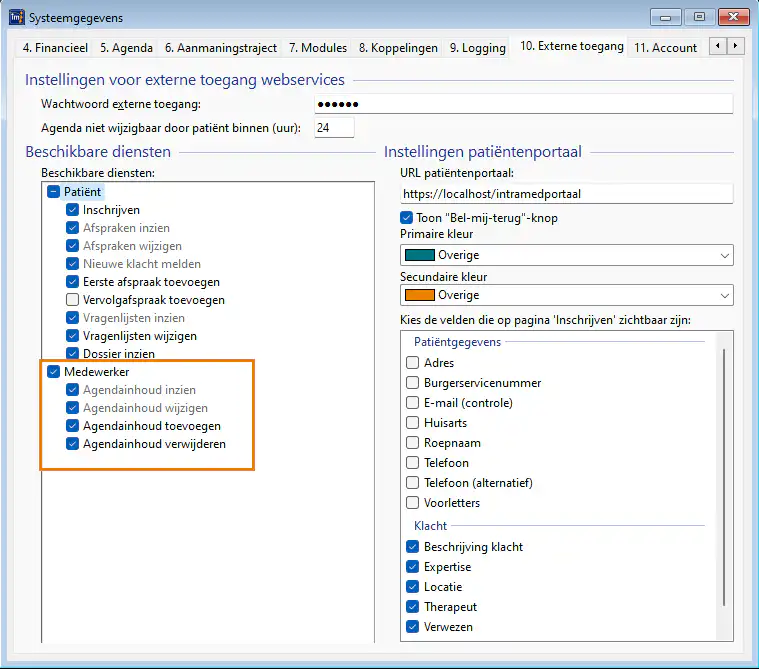Screen dimensions: 759x669
Task: Focus the Wachtwoord externe toegang field
Action: 523,104
